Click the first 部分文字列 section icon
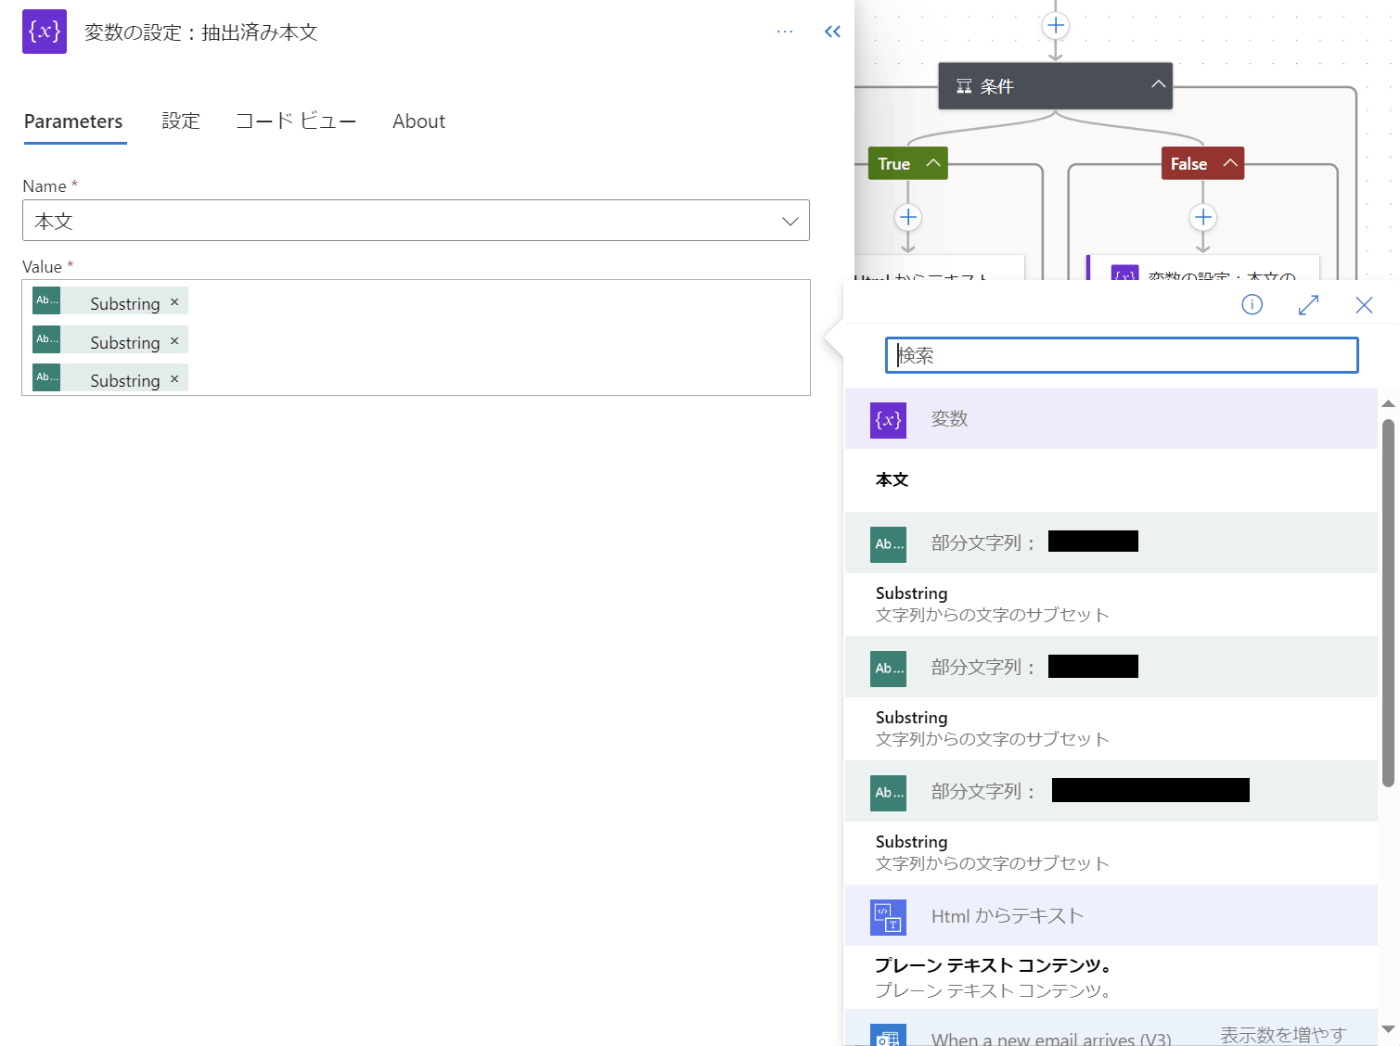 888,544
